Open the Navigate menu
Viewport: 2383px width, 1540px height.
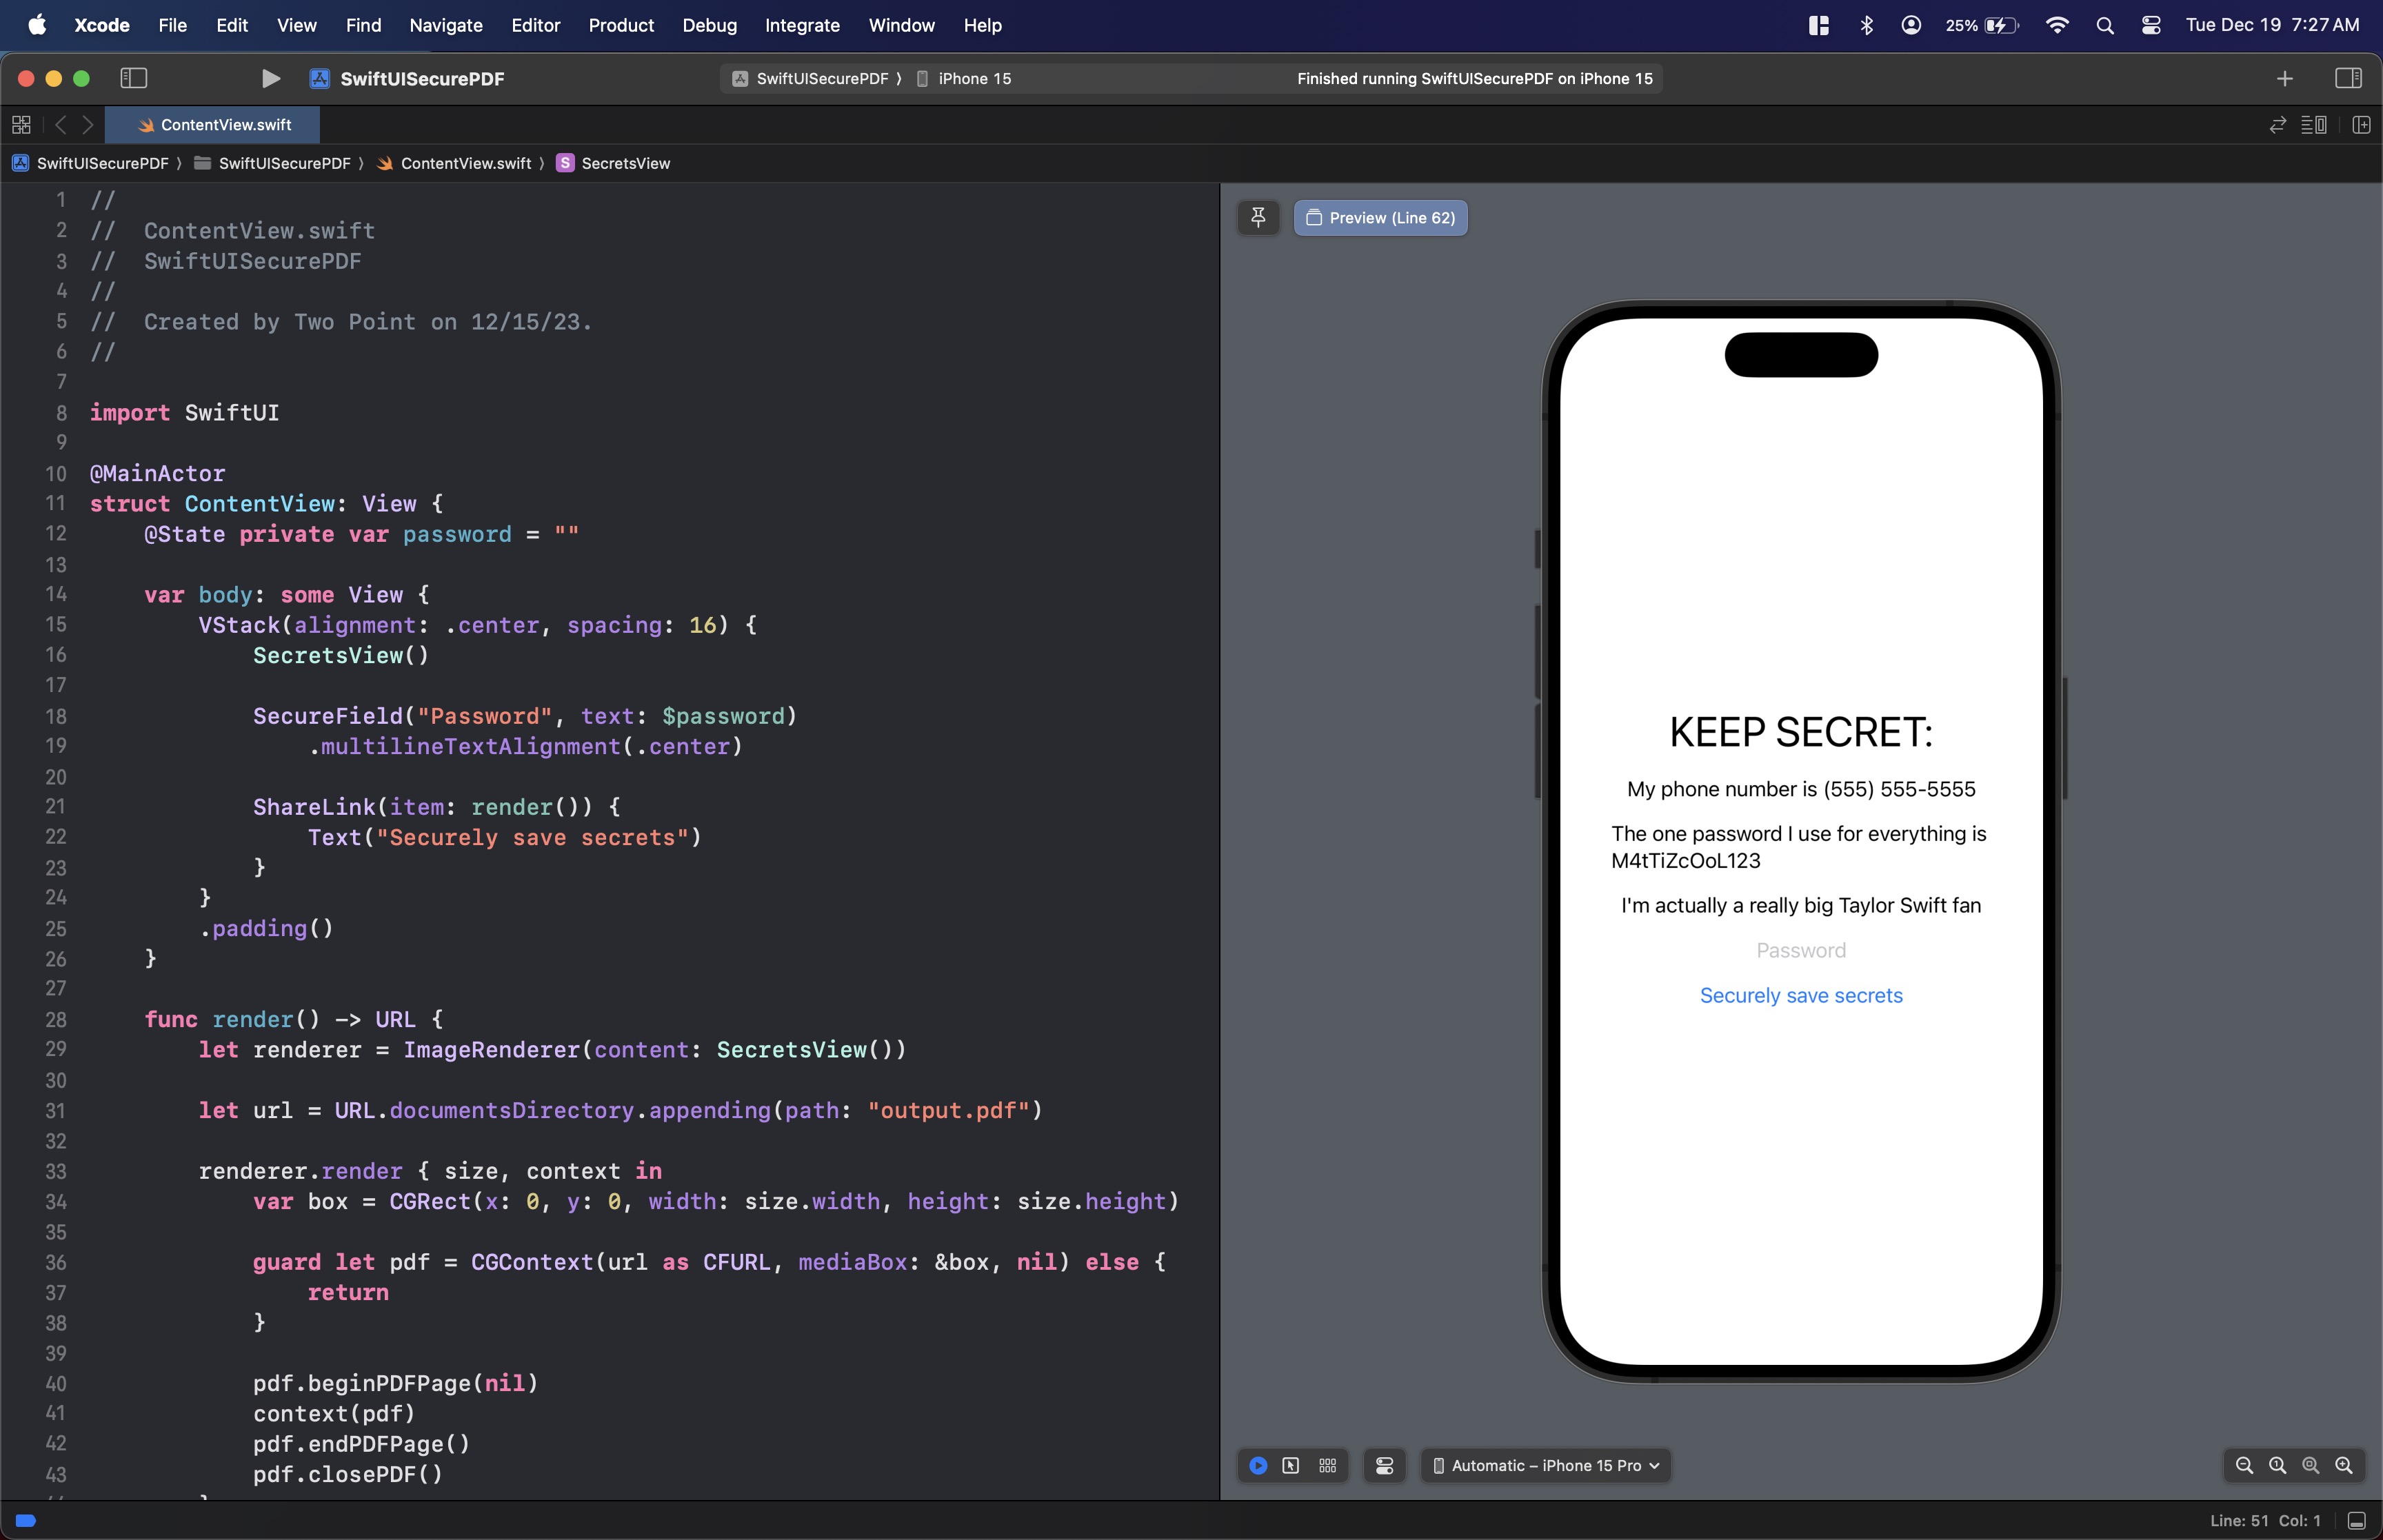(x=445, y=25)
